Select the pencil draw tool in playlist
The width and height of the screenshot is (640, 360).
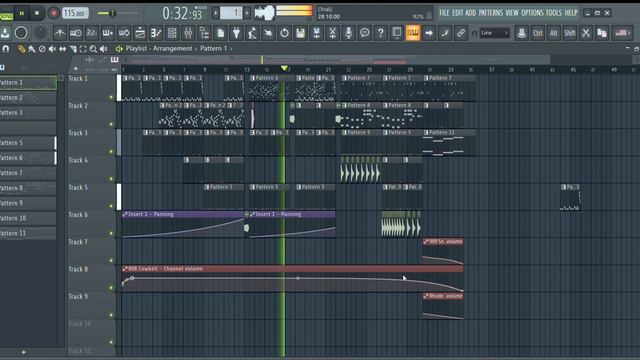pyautogui.click(x=21, y=49)
